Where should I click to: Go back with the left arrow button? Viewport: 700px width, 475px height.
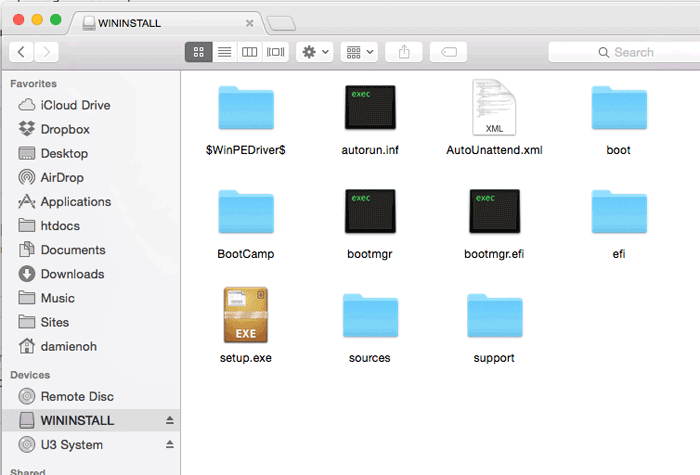point(21,52)
